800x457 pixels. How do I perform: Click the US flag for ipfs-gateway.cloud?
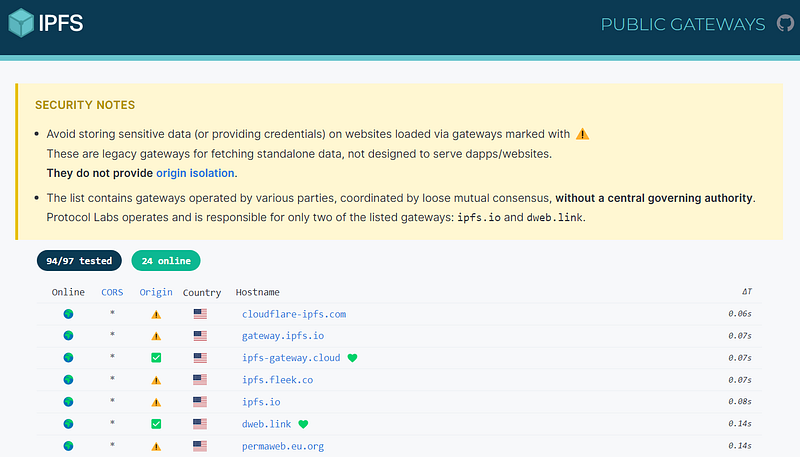click(200, 358)
